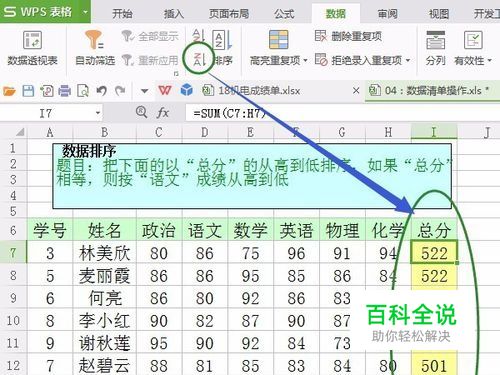Open the 排序 sort dialog

point(222,48)
